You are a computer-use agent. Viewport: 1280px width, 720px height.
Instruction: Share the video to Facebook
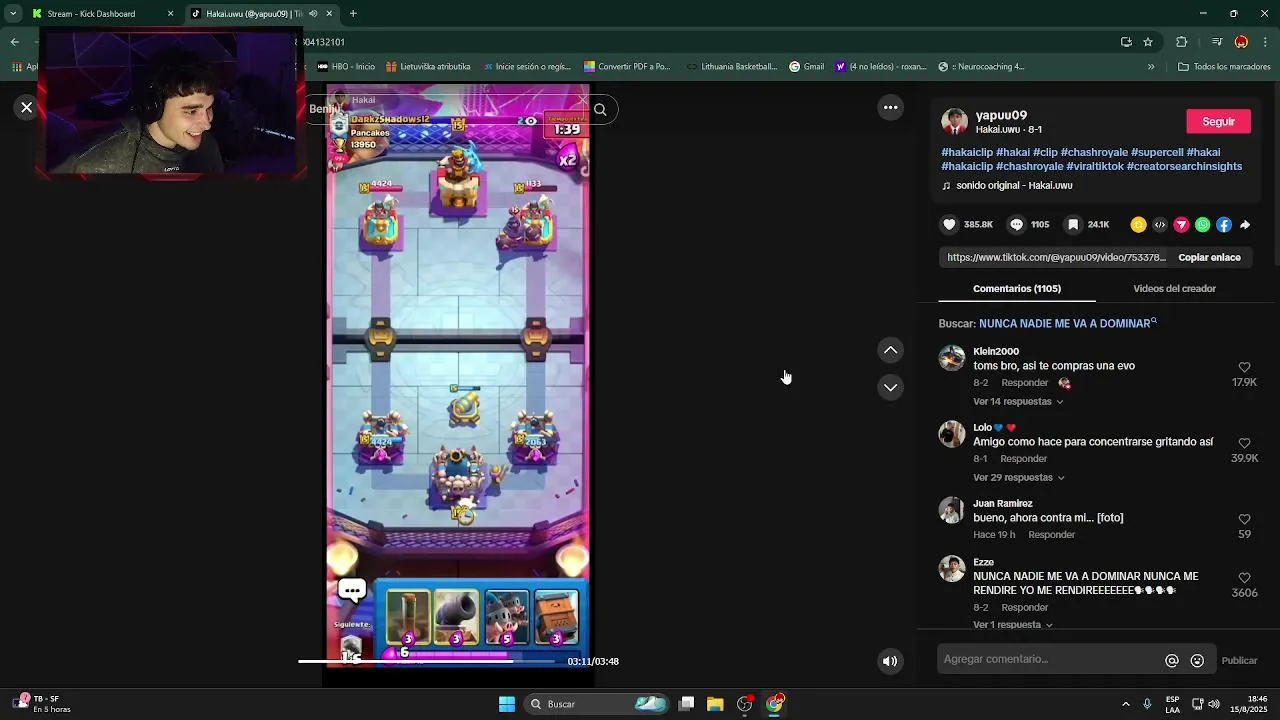(1224, 225)
